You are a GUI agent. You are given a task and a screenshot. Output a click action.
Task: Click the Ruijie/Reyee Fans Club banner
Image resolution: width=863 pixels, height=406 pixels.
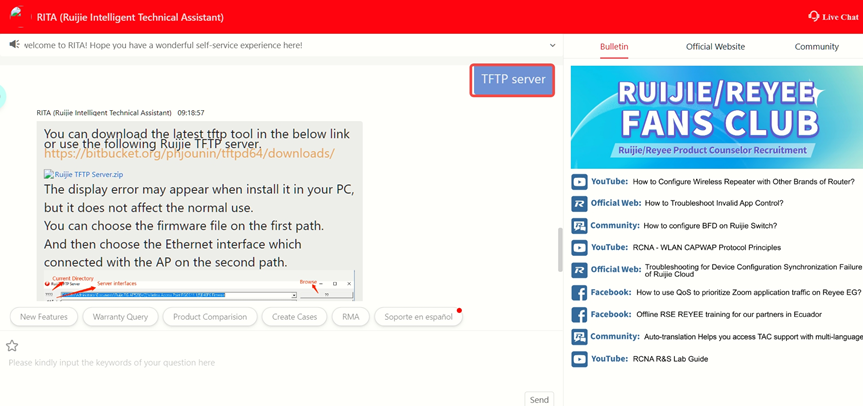click(717, 117)
